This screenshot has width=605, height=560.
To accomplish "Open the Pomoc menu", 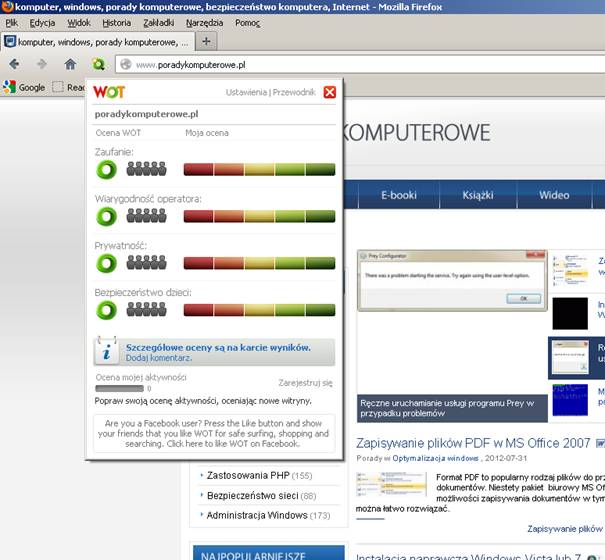I will pos(247,23).
